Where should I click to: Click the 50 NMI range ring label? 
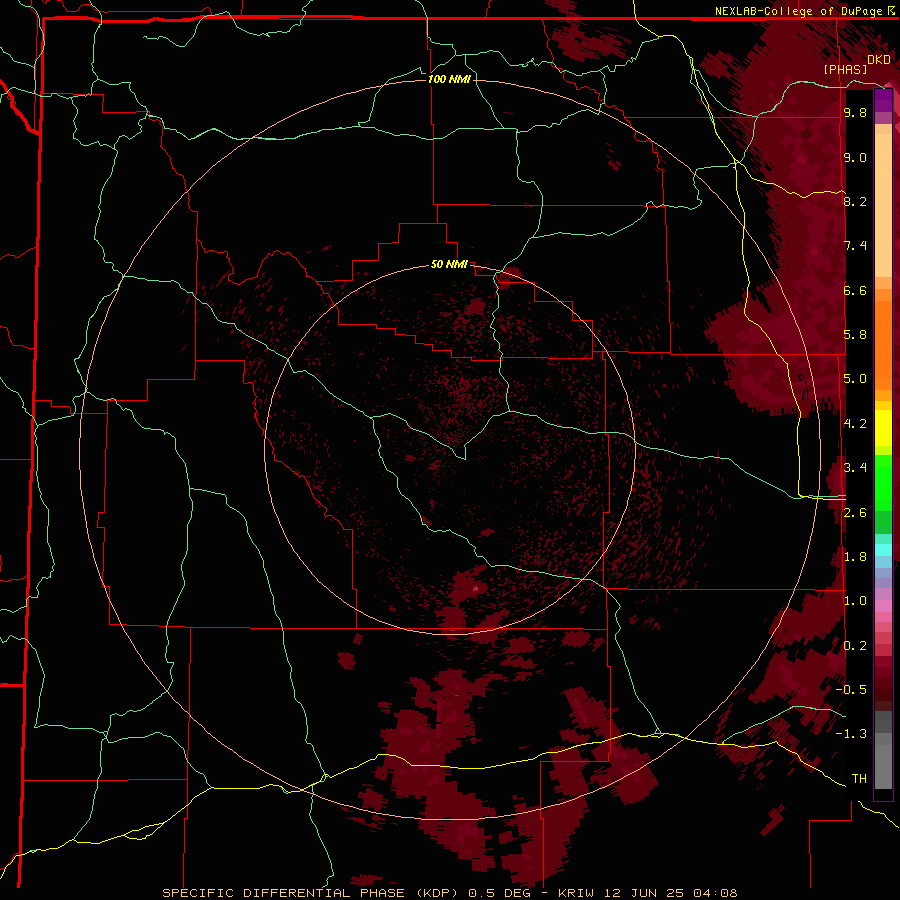pyautogui.click(x=449, y=264)
